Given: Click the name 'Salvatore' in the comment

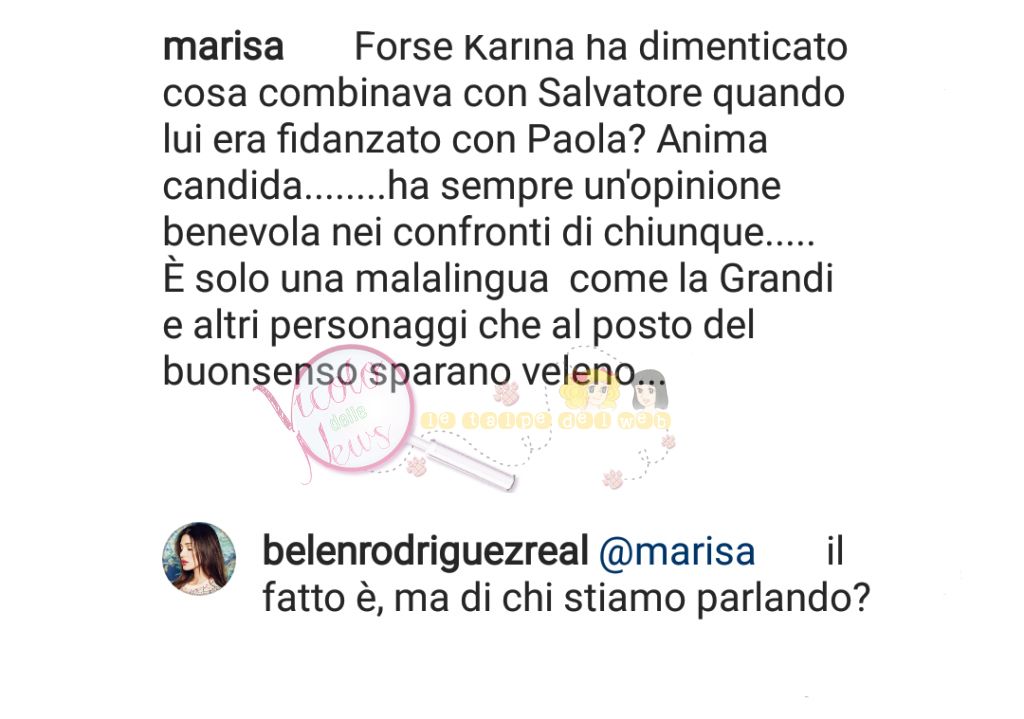Looking at the screenshot, I should (620, 93).
